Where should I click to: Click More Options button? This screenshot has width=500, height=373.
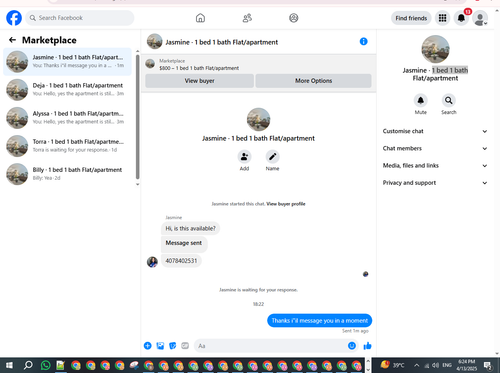[313, 81]
